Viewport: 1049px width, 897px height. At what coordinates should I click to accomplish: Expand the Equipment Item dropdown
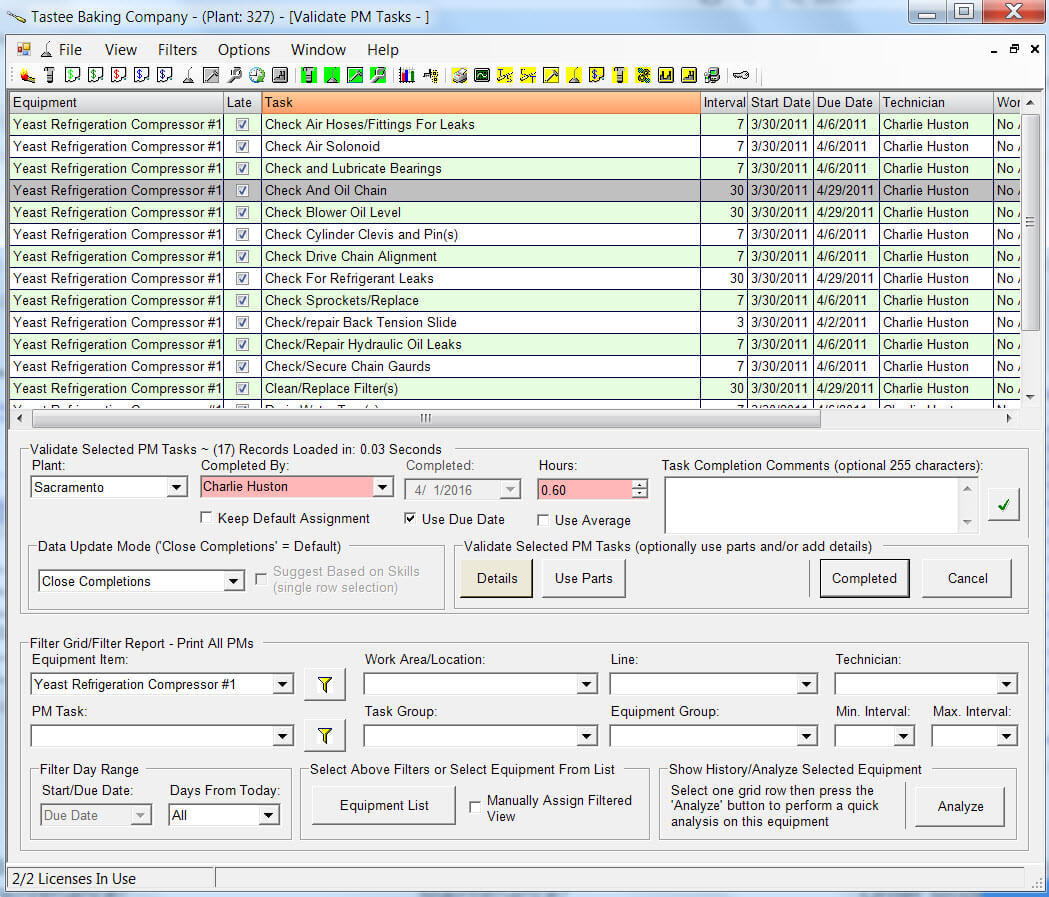click(x=283, y=684)
